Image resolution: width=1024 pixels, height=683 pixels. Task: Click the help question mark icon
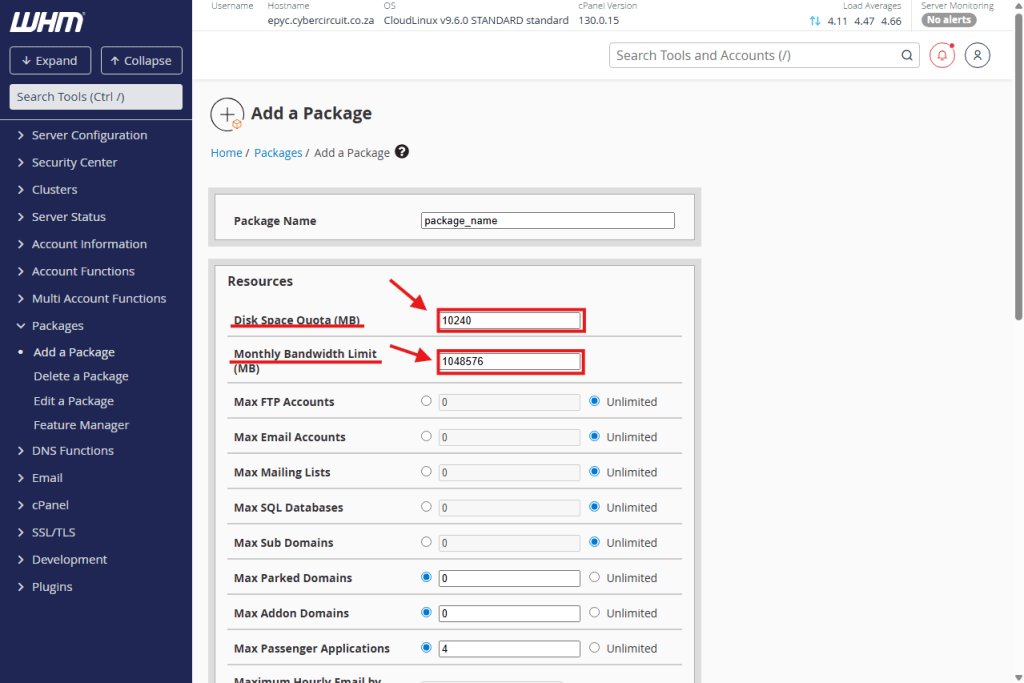click(x=402, y=152)
